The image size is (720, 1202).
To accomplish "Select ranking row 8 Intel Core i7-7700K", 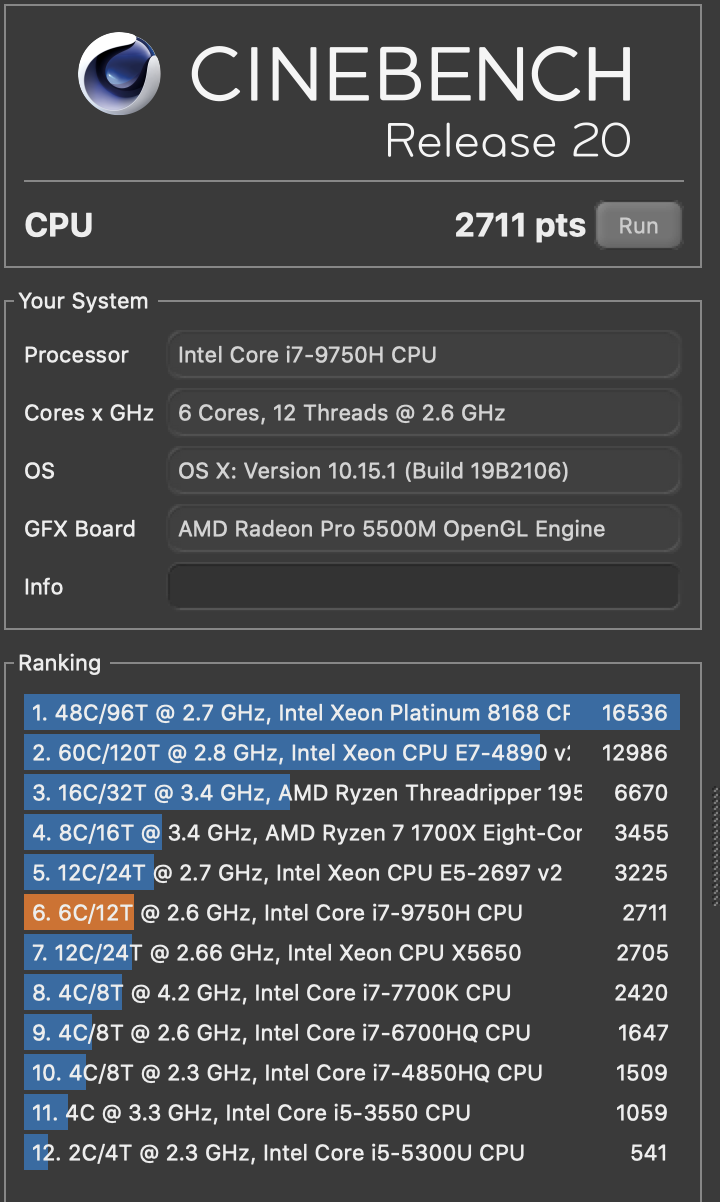I will coord(352,993).
